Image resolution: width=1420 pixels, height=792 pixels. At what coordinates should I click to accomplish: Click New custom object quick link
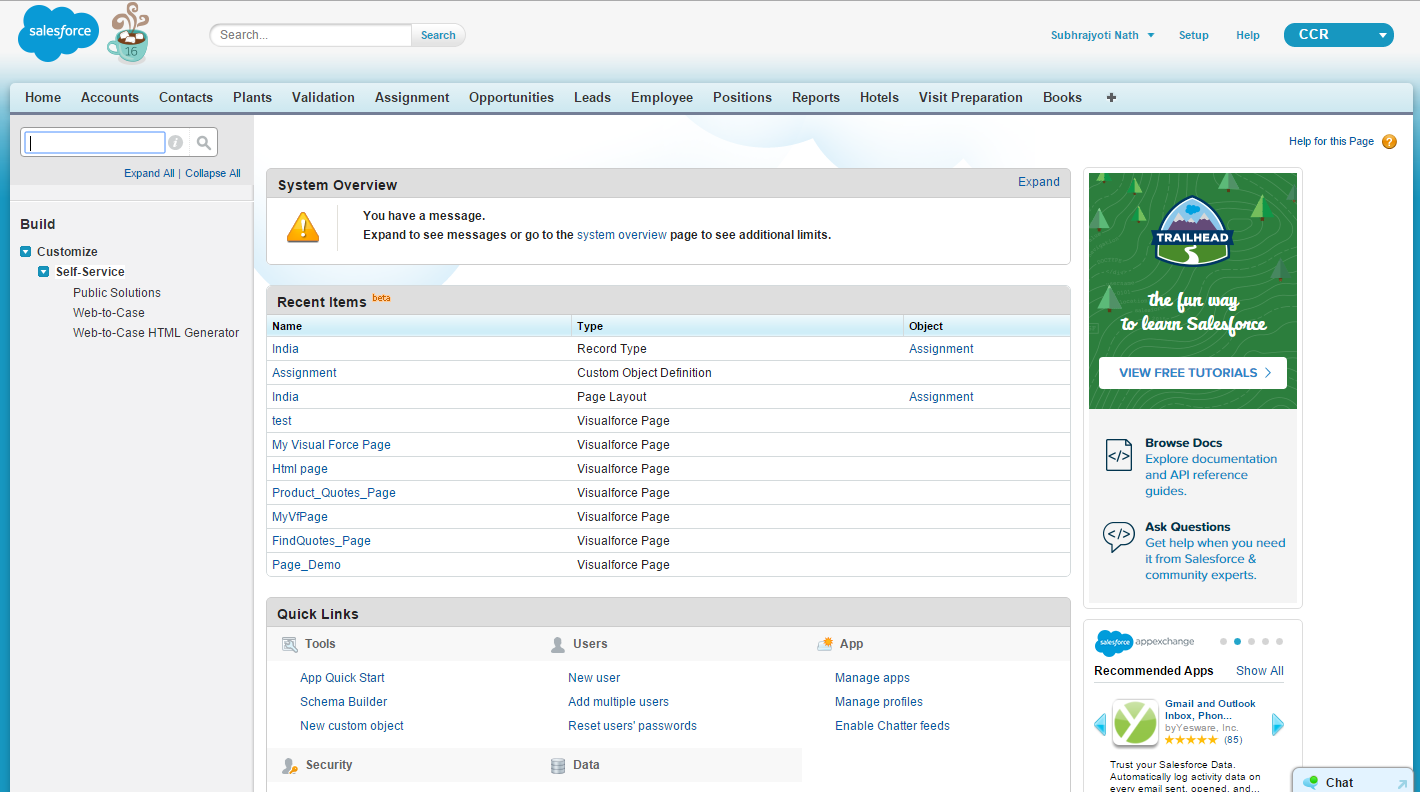(352, 726)
